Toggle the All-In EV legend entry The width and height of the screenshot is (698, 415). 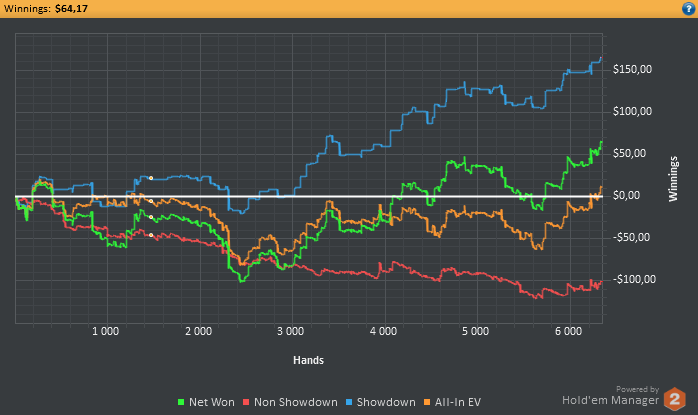pyautogui.click(x=452, y=402)
